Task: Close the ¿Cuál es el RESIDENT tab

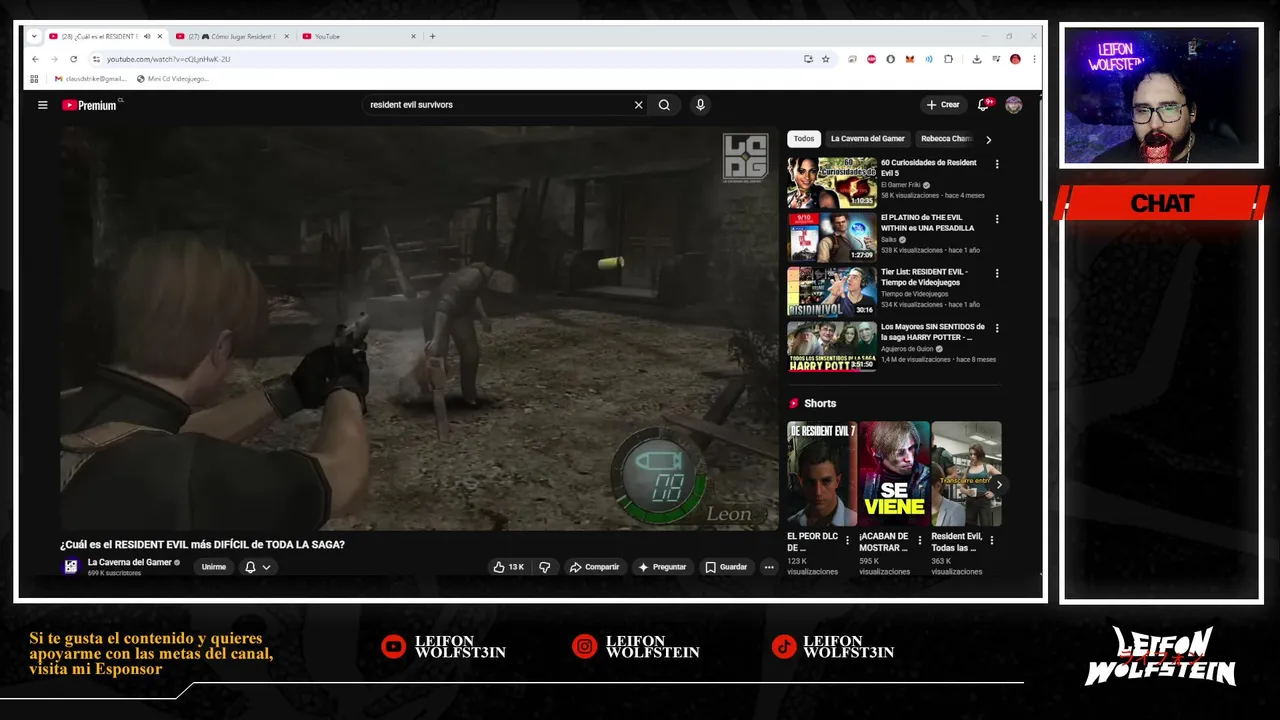Action: pos(160,36)
